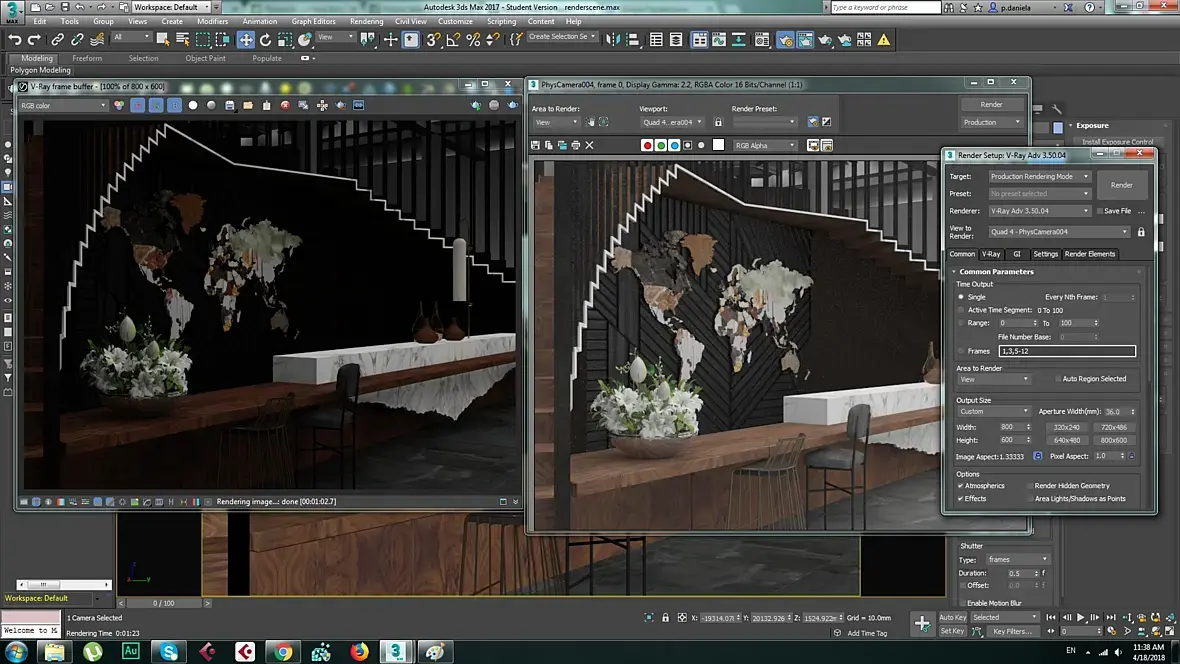Click Save image icon in PhysCamera004 window
1180x664 pixels.
click(x=536, y=145)
